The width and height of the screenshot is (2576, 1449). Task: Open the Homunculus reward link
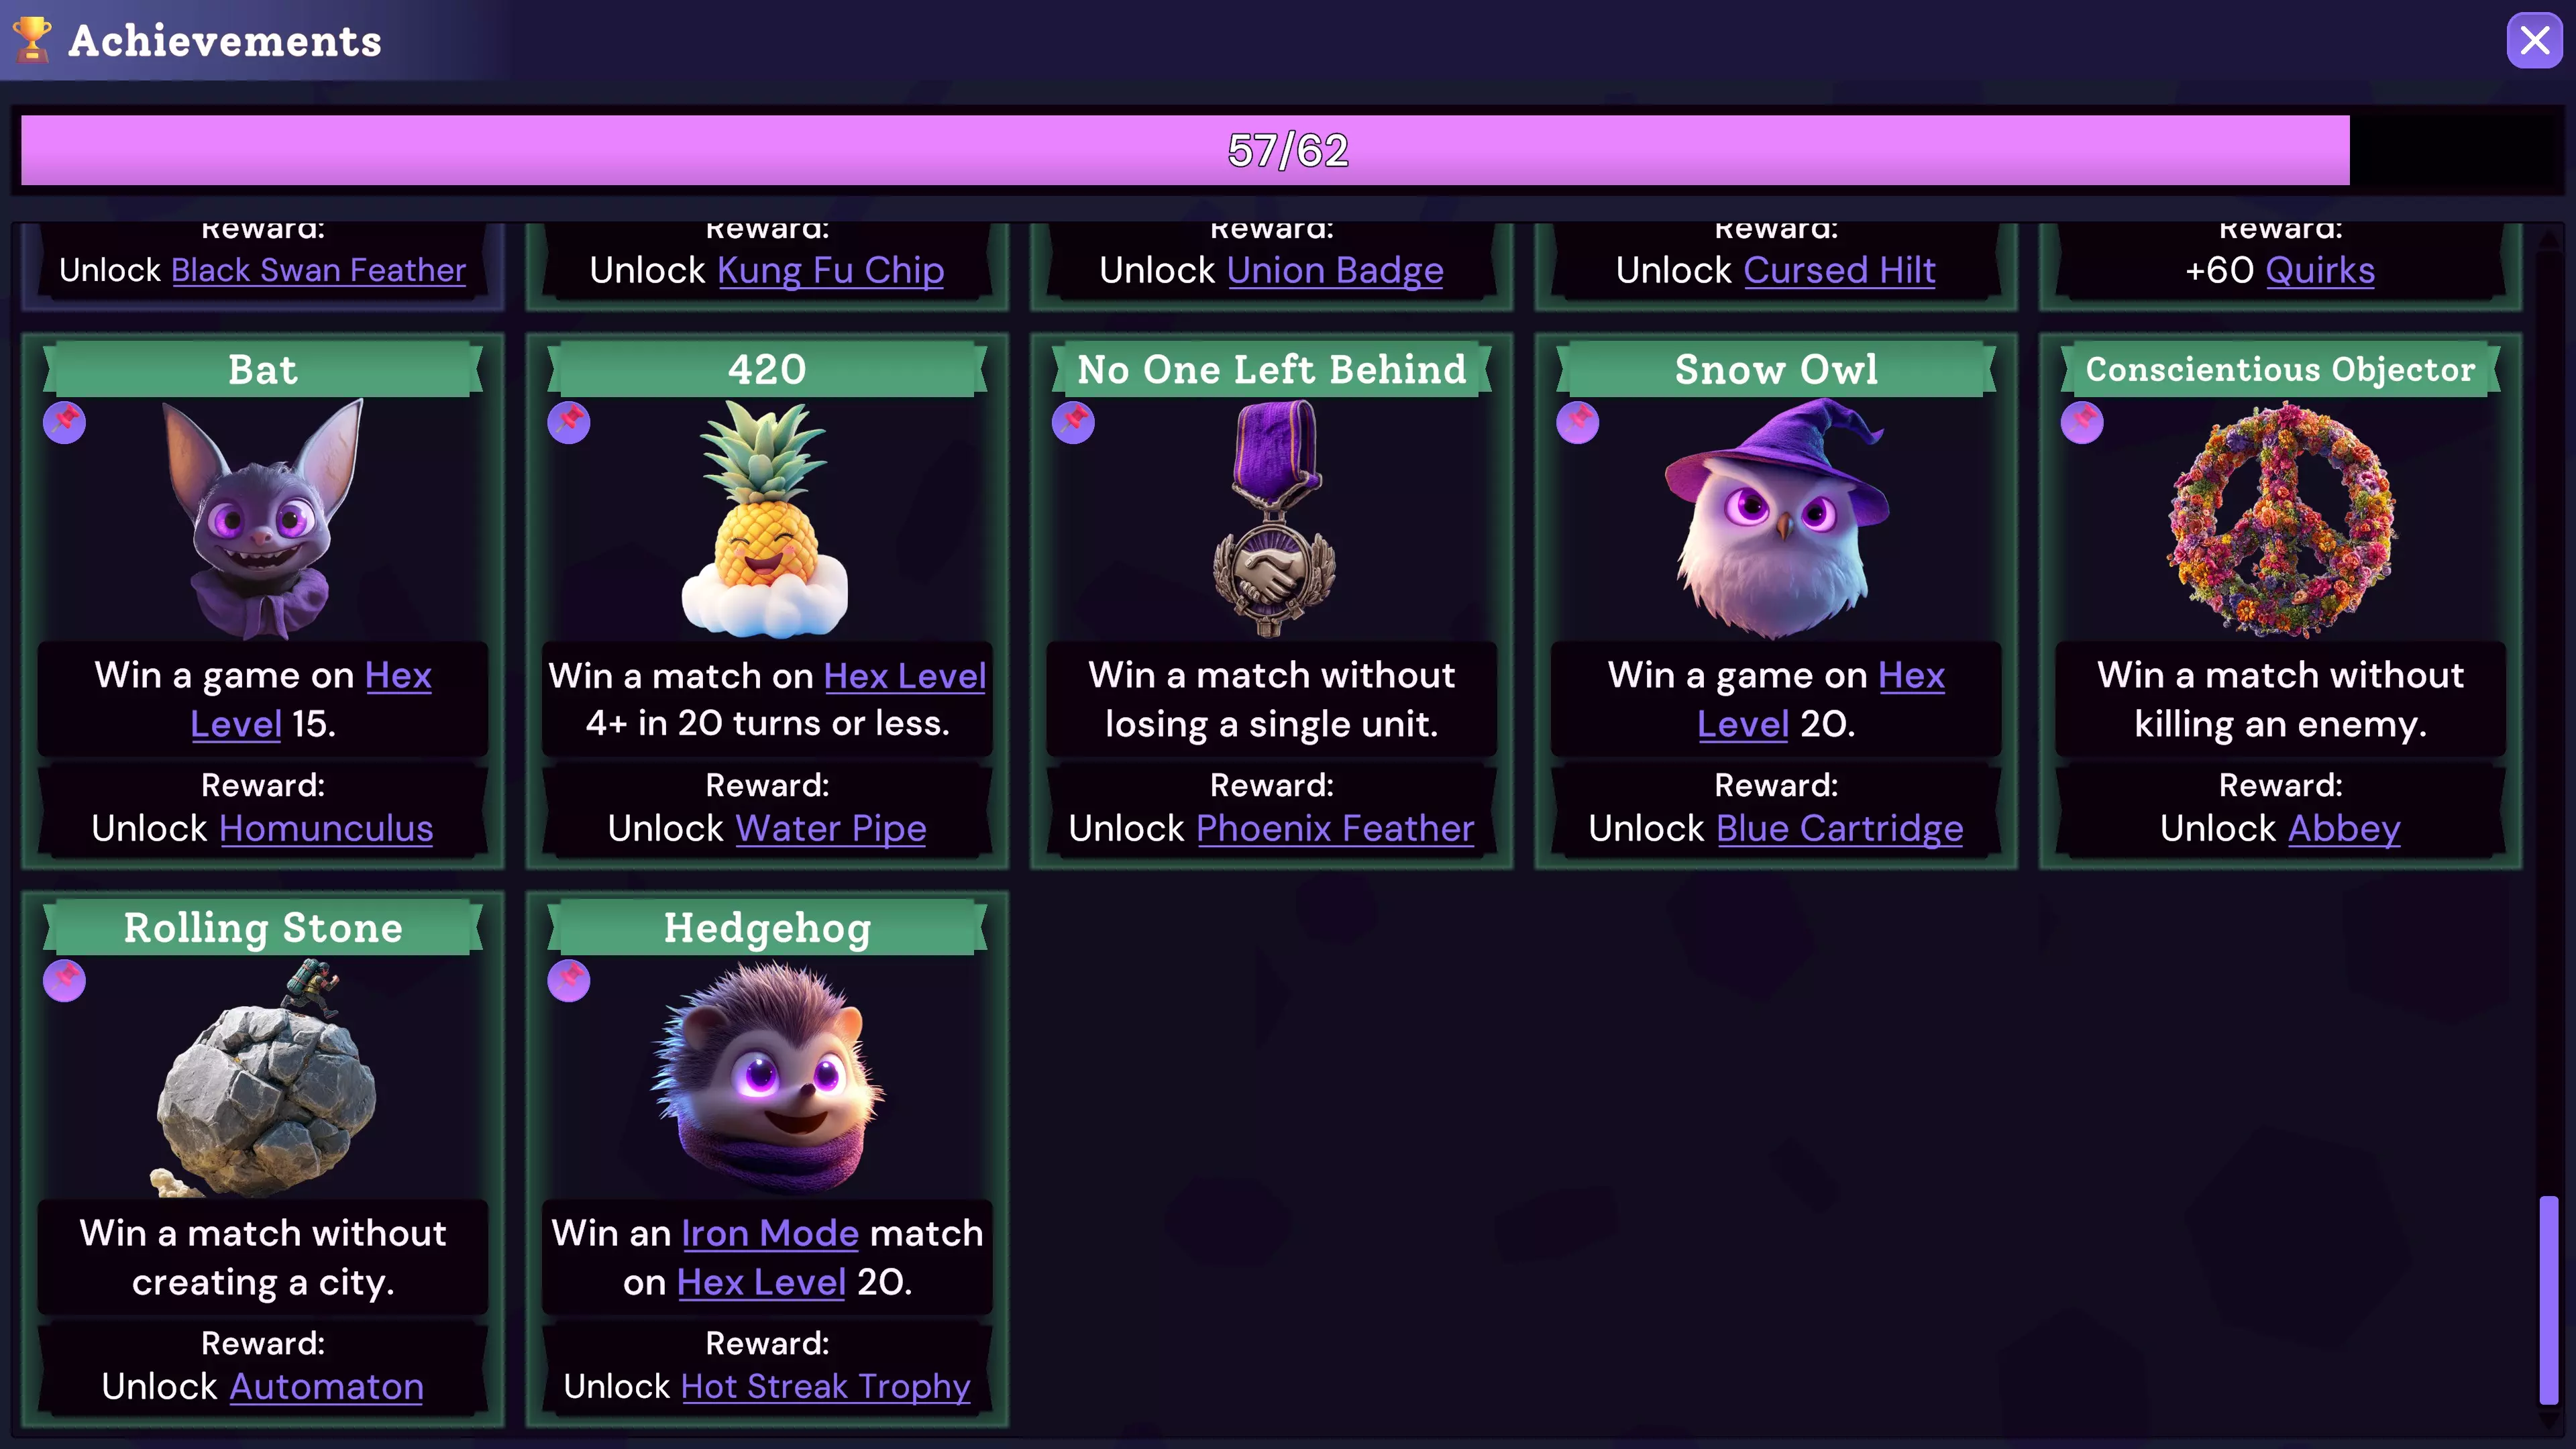coord(326,829)
